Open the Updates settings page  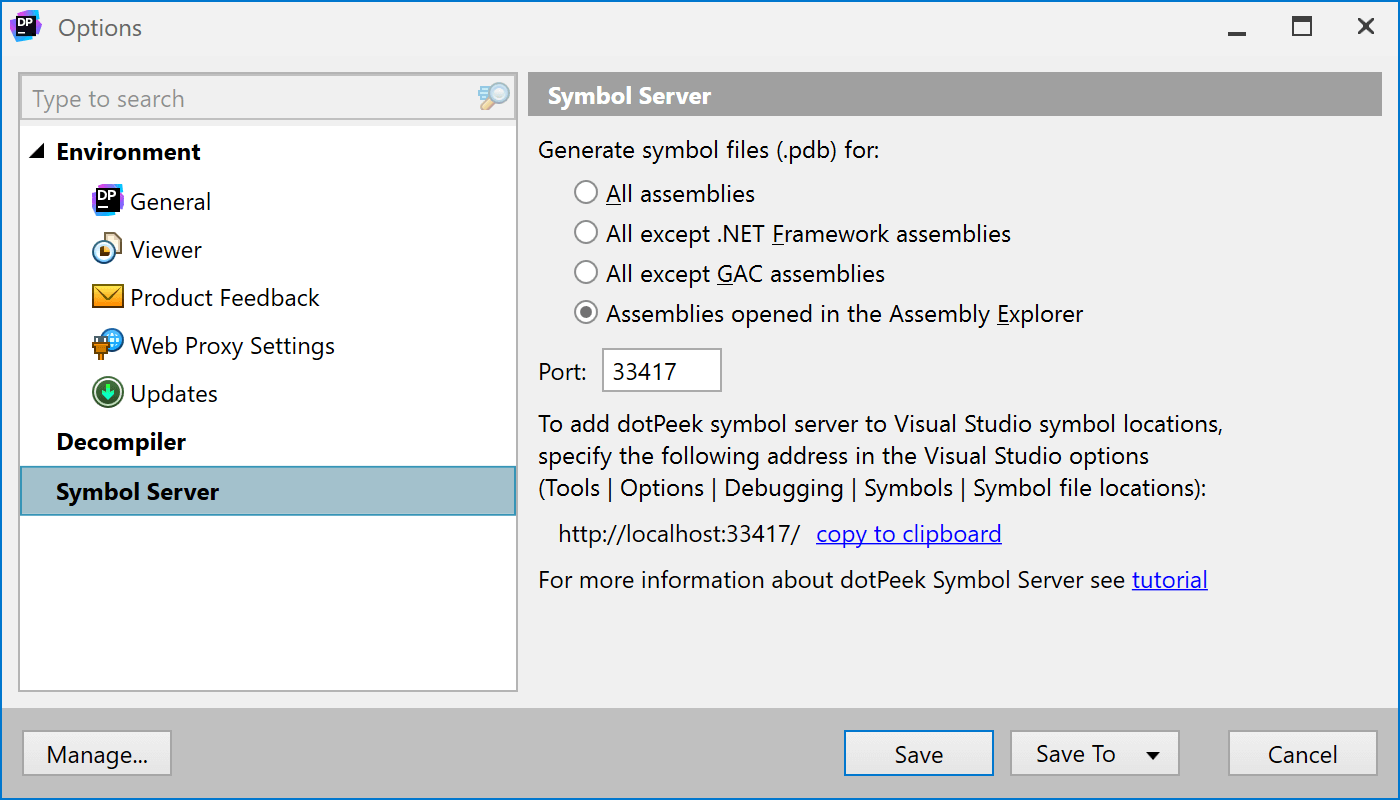(174, 393)
